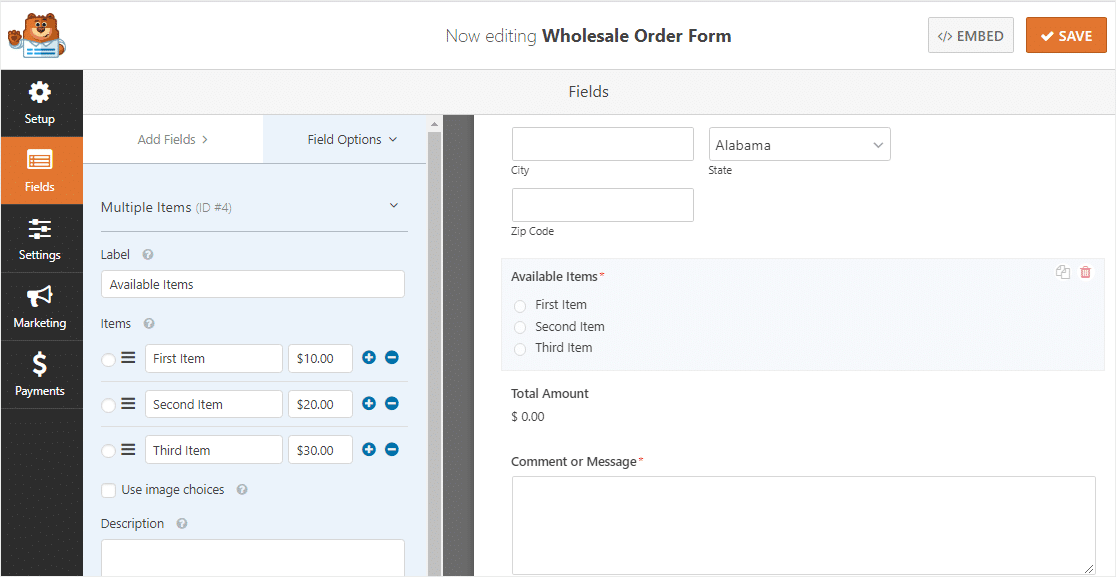Open the Settings sidebar section

pyautogui.click(x=41, y=239)
